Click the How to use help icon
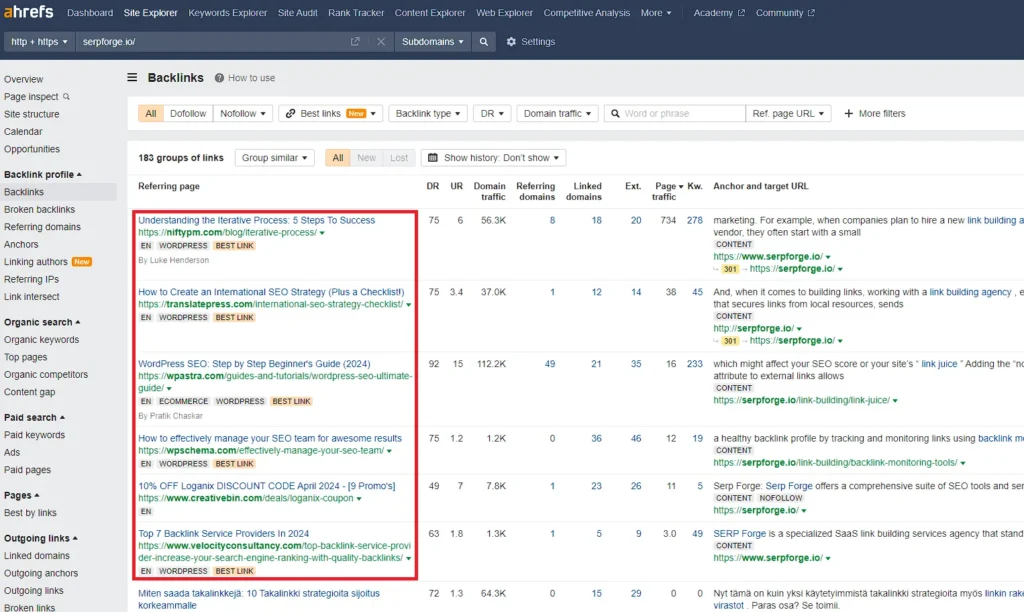 coord(219,78)
